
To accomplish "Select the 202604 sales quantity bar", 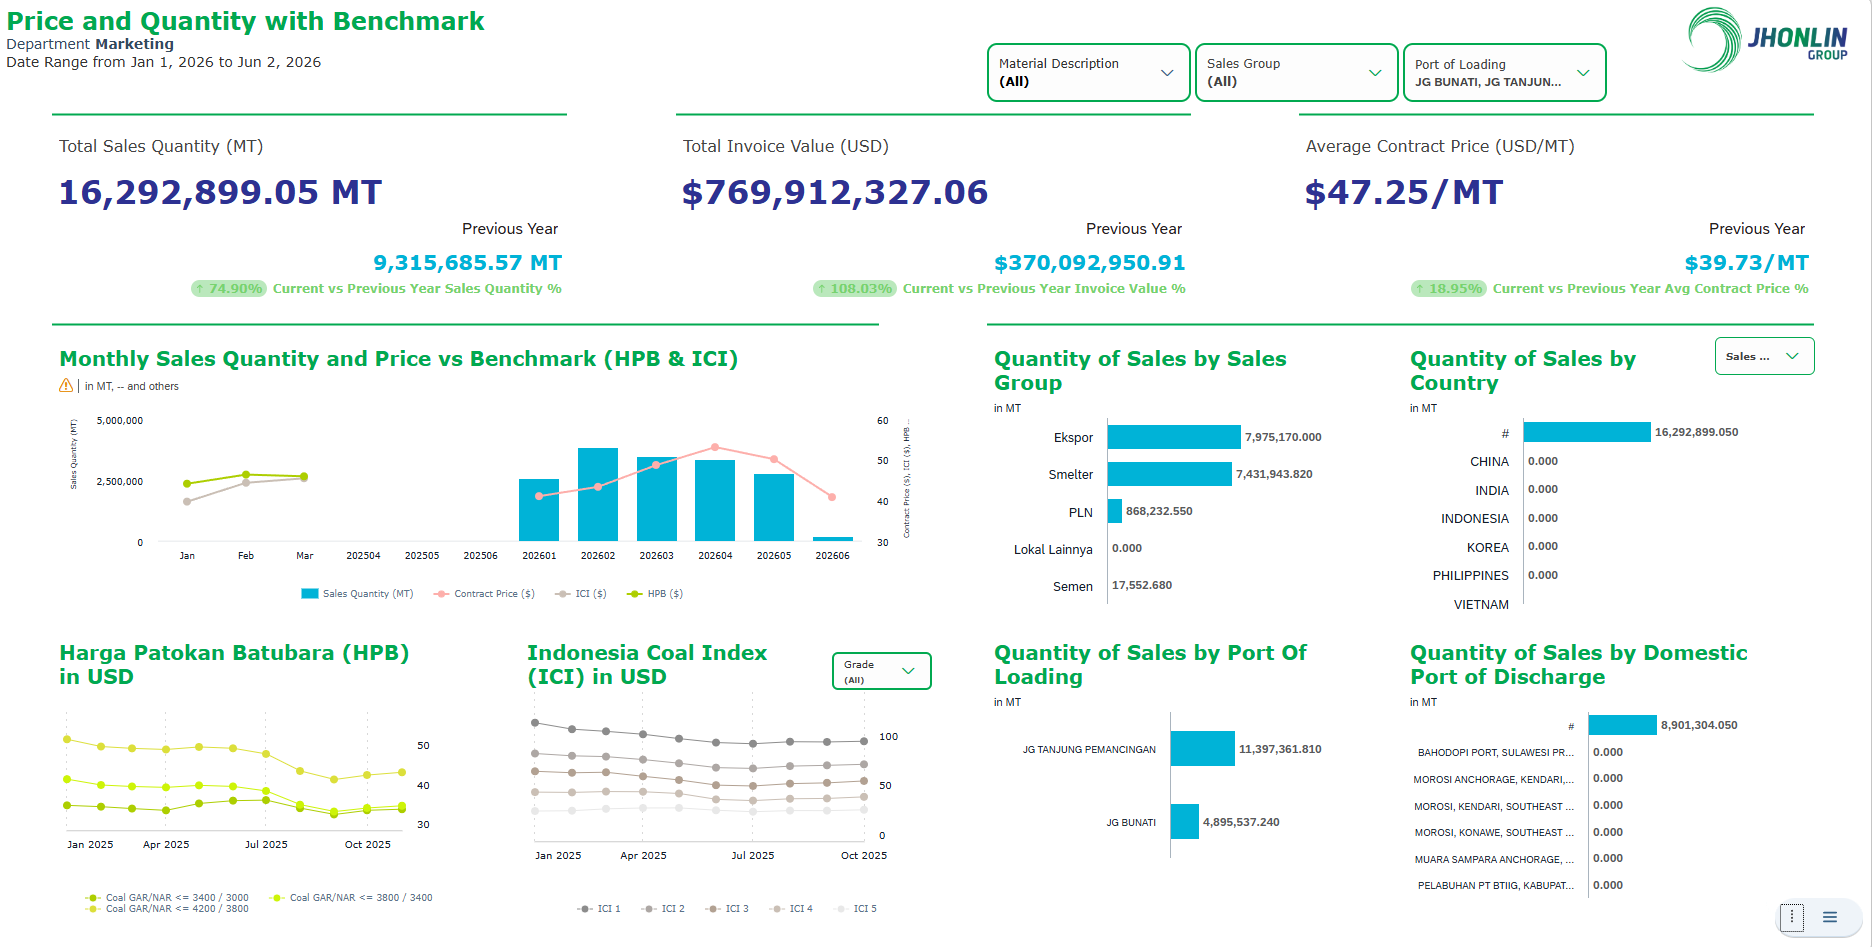I will click(x=715, y=500).
